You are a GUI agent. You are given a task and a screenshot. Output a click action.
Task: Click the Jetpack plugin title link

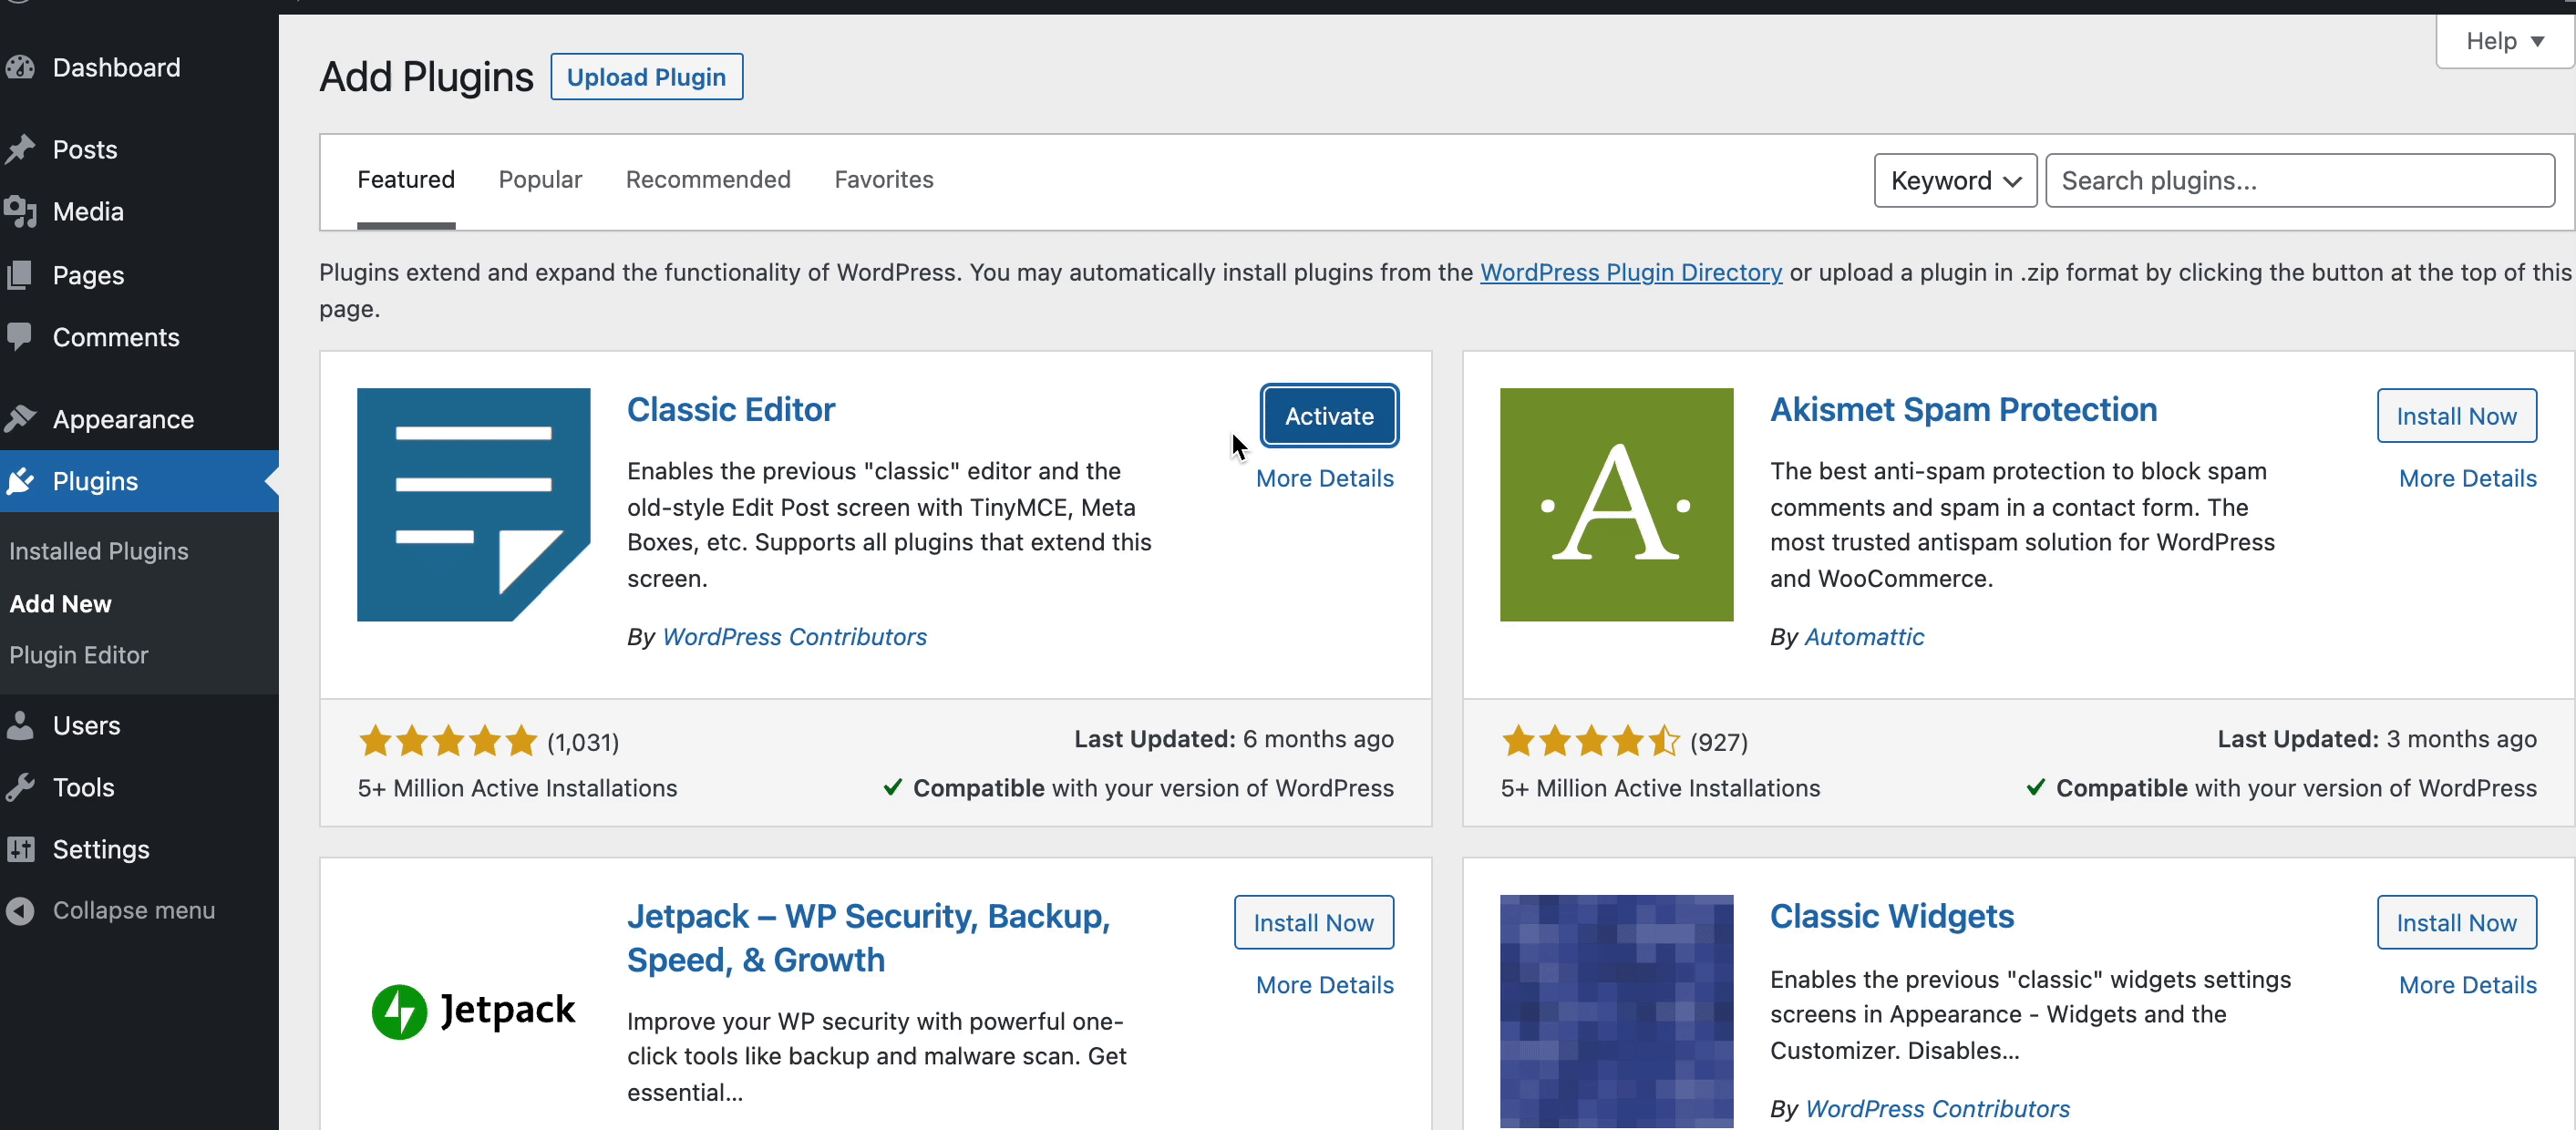click(x=868, y=937)
